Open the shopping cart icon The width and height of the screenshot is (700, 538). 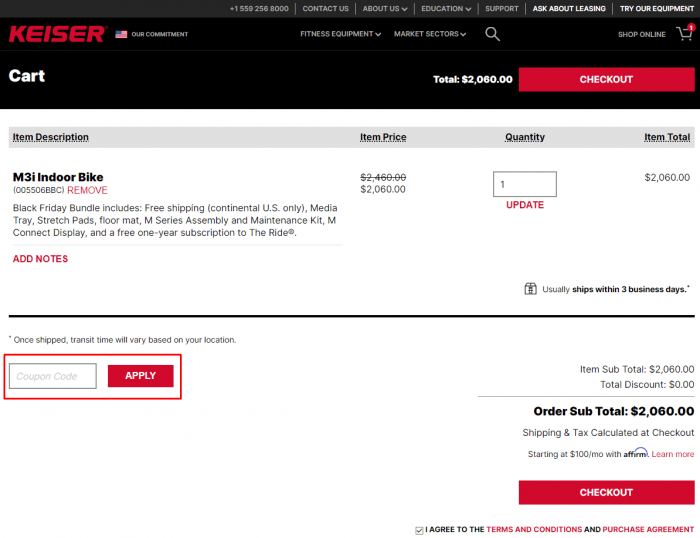pos(685,33)
